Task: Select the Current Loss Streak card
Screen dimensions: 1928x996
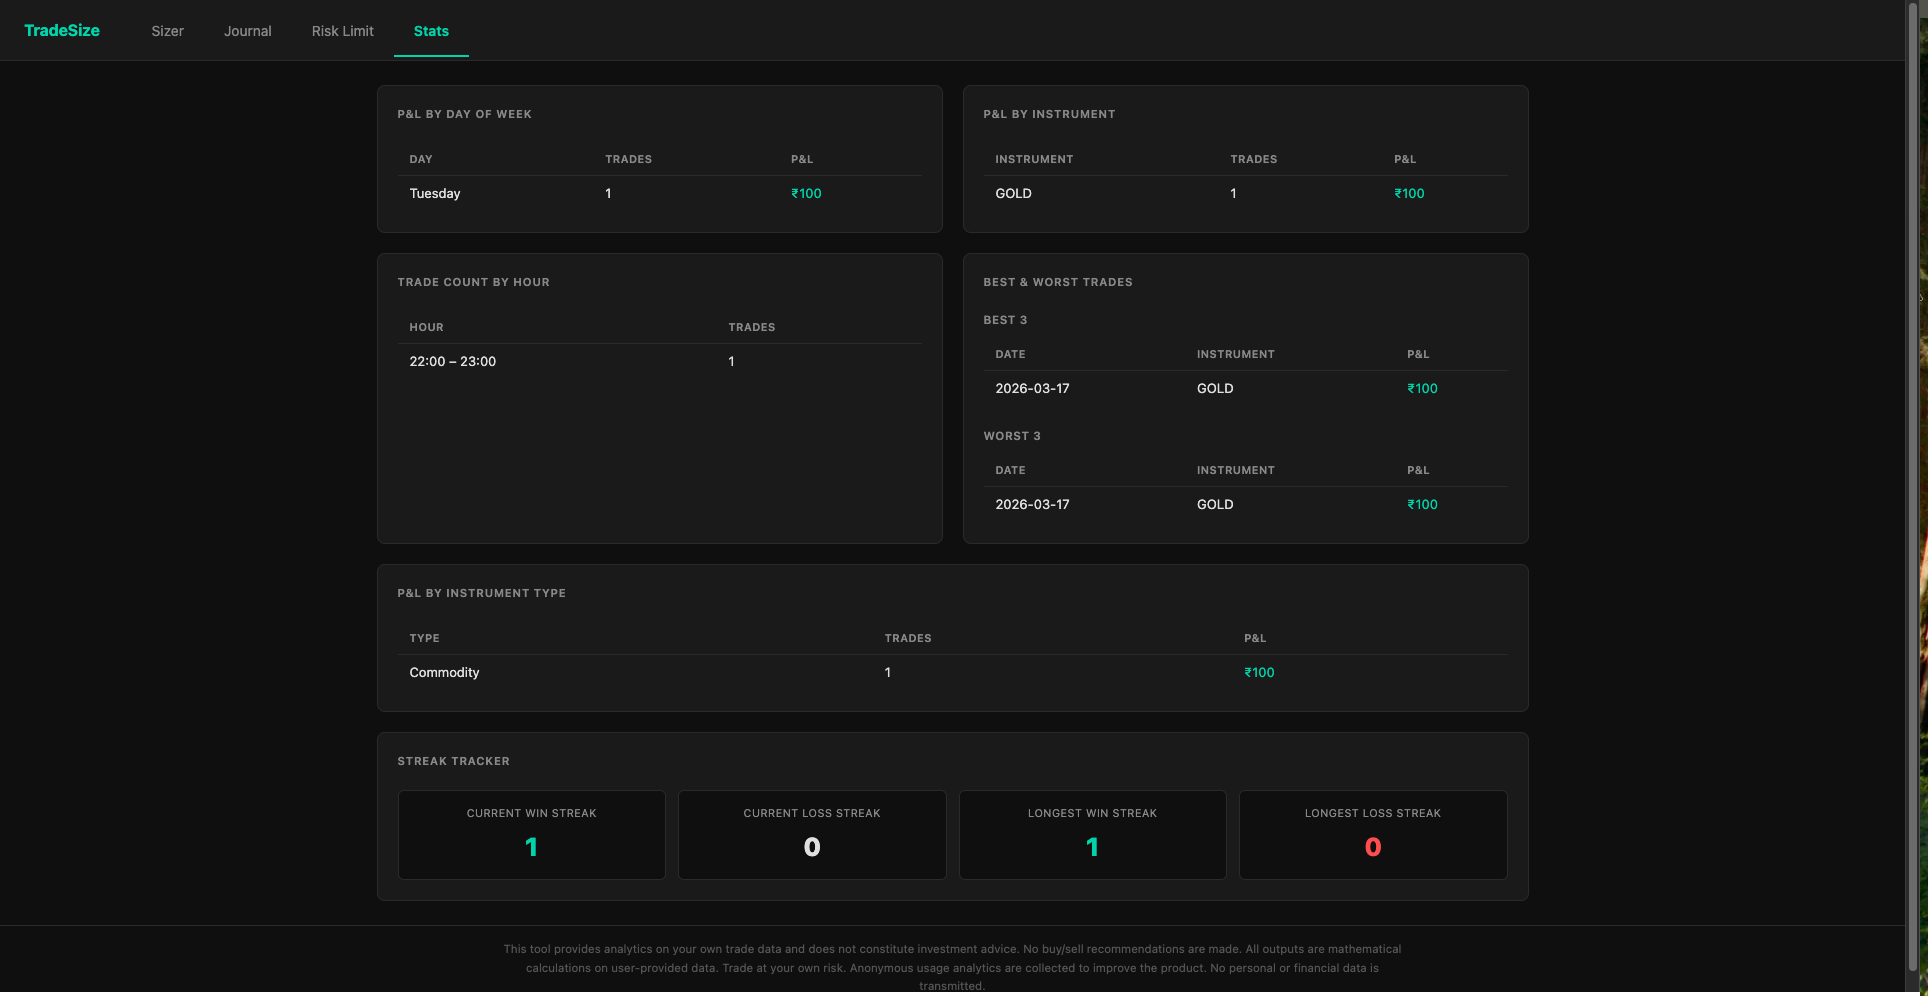Action: coord(811,835)
